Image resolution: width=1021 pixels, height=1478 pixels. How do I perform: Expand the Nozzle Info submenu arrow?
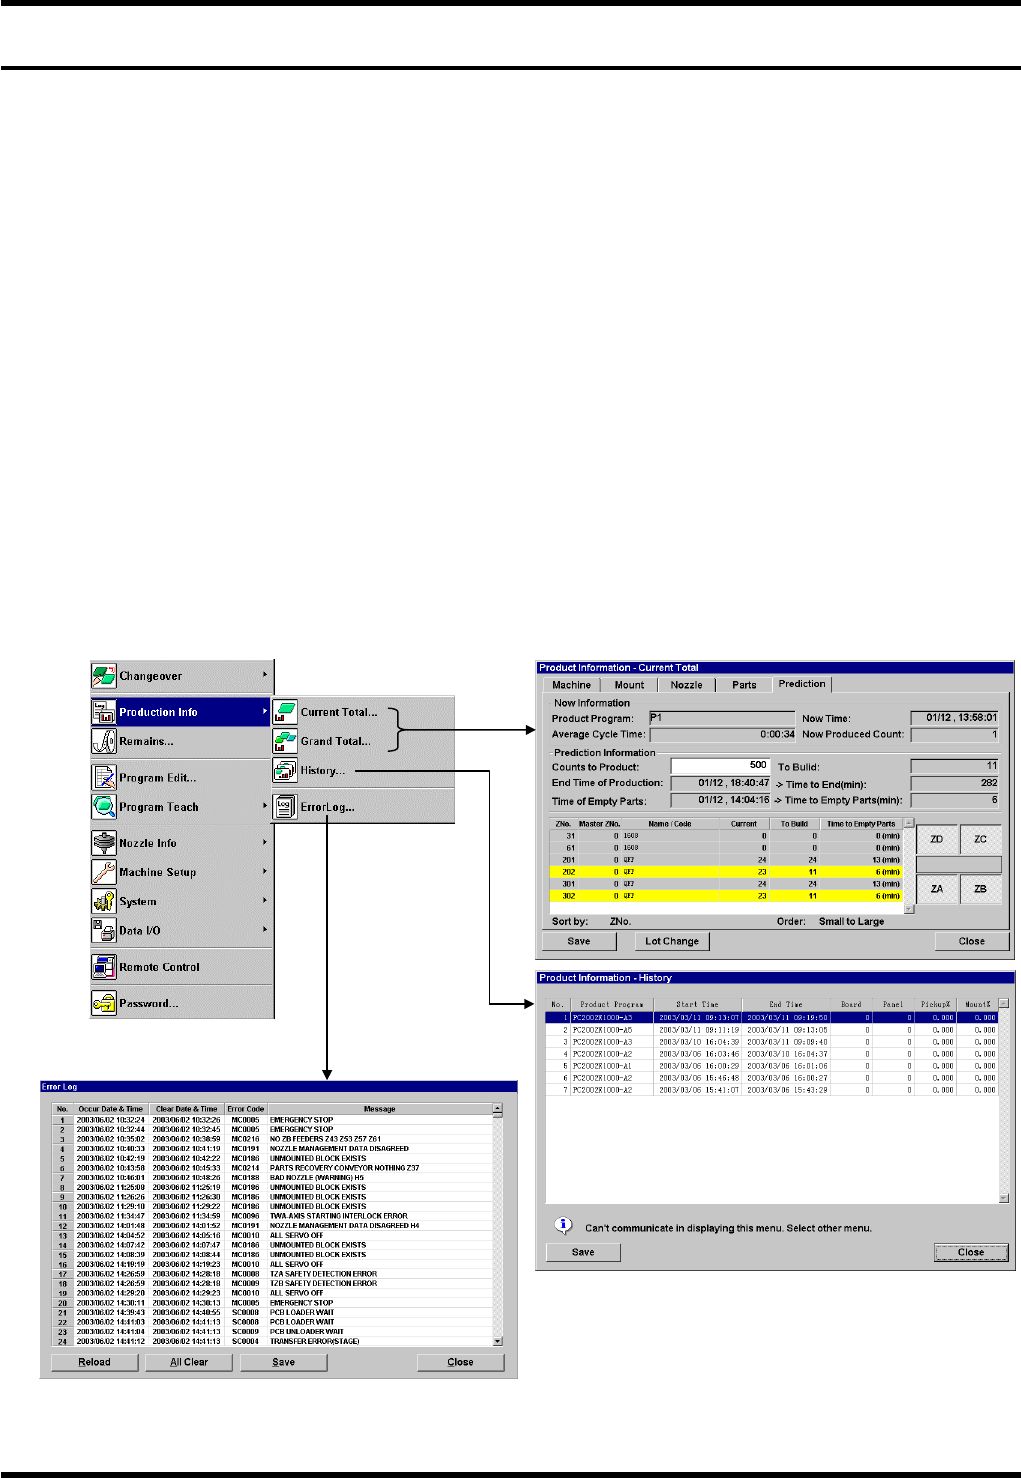[x=265, y=842]
